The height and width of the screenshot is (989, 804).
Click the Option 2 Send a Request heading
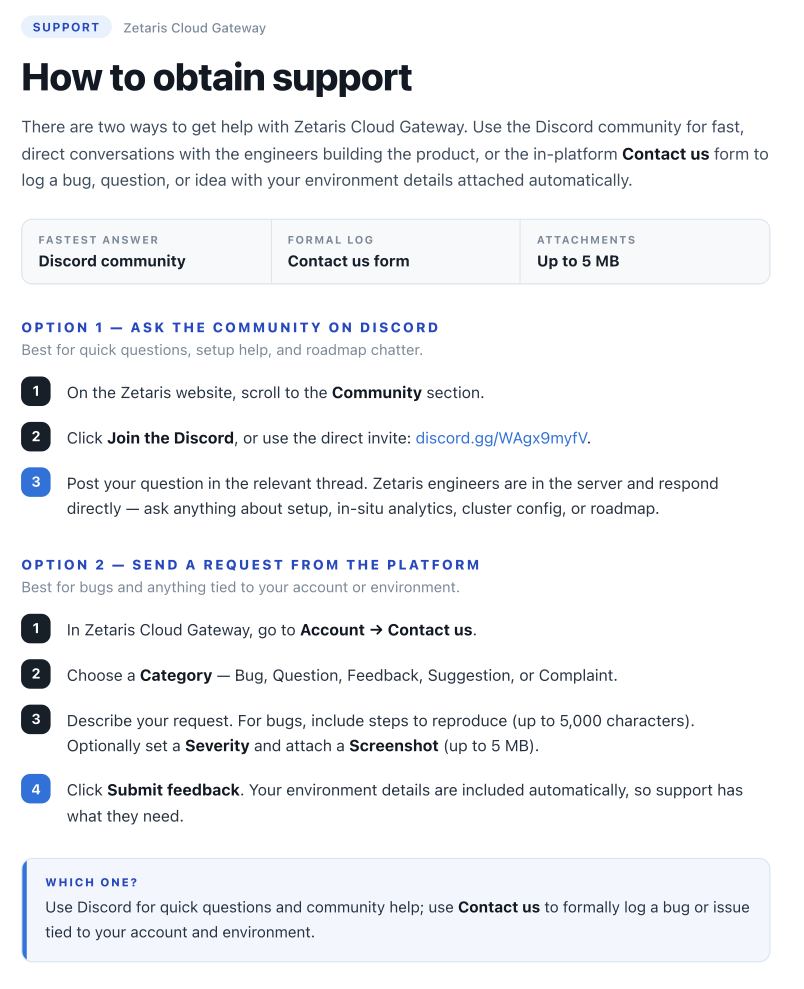pos(250,565)
